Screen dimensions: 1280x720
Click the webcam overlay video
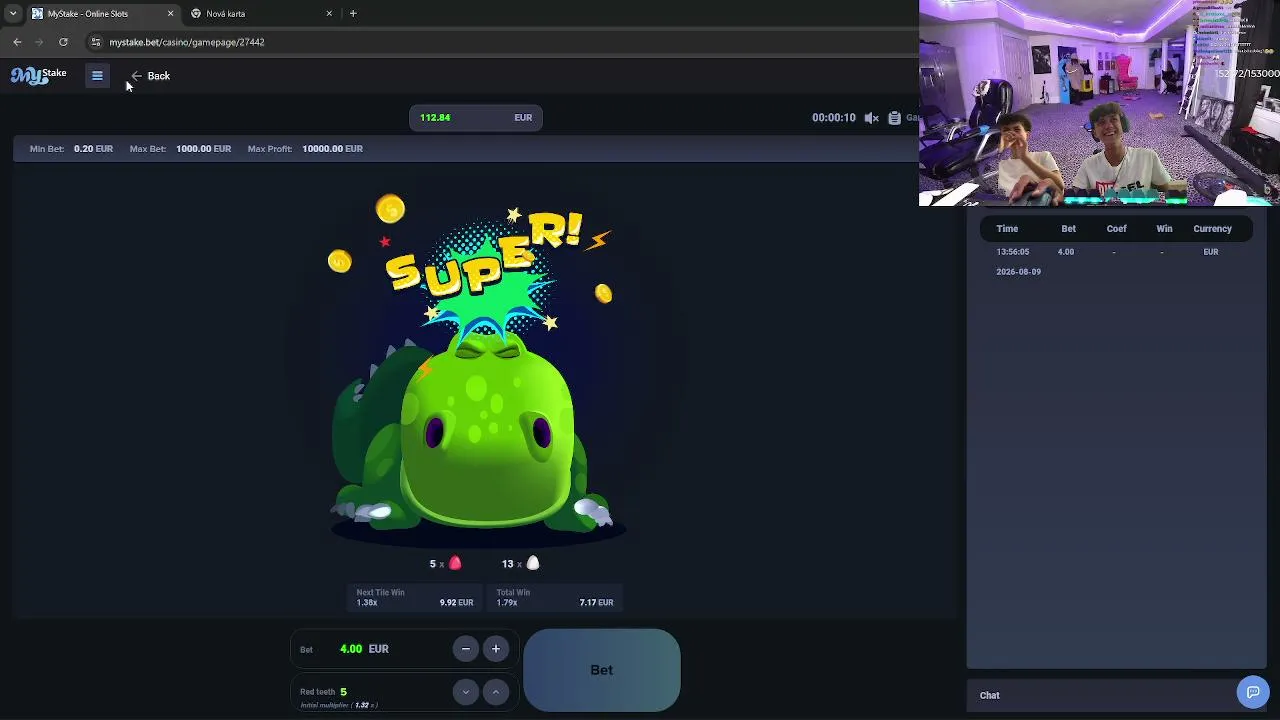(1099, 103)
